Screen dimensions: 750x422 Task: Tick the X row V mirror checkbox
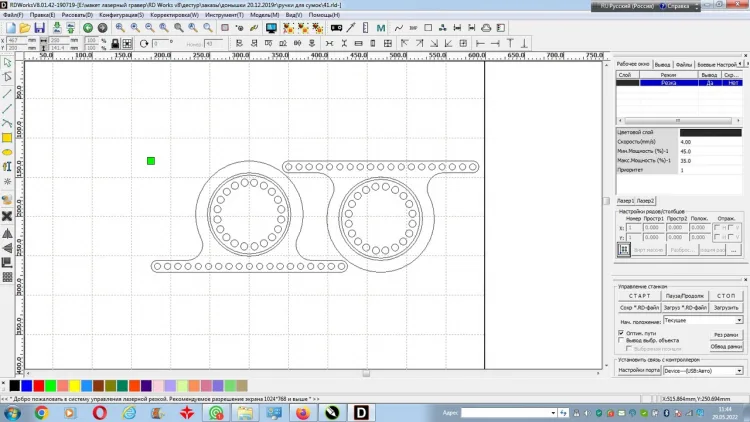(730, 228)
